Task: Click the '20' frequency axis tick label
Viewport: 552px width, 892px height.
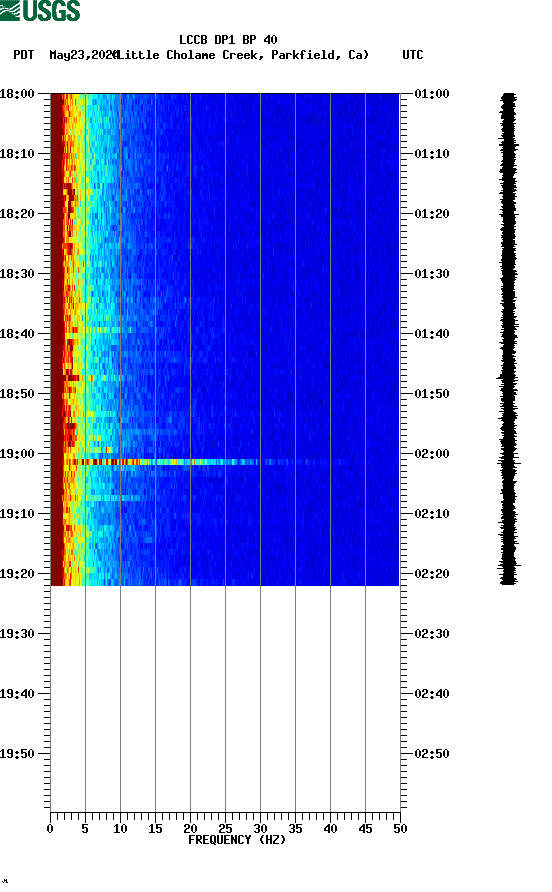Action: [x=190, y=829]
